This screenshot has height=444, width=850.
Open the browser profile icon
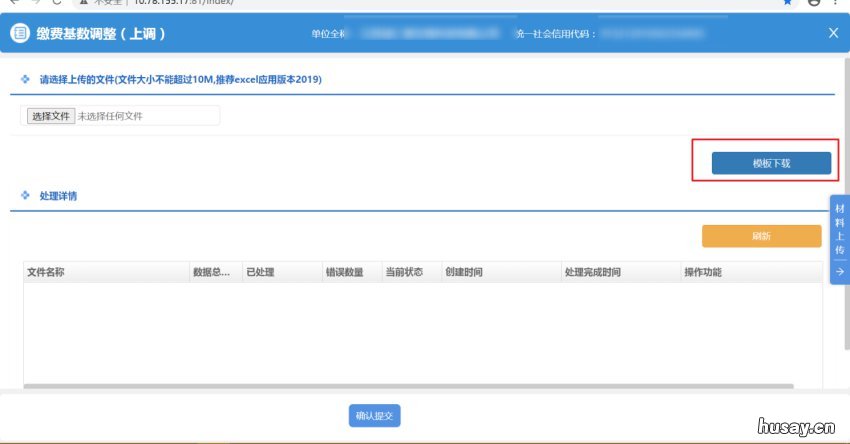pyautogui.click(x=814, y=2)
